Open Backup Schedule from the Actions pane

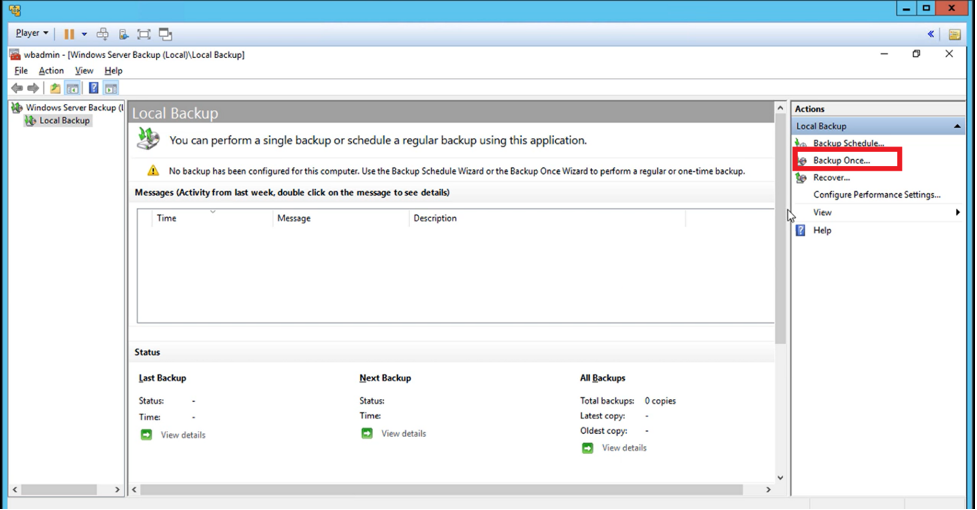(848, 143)
